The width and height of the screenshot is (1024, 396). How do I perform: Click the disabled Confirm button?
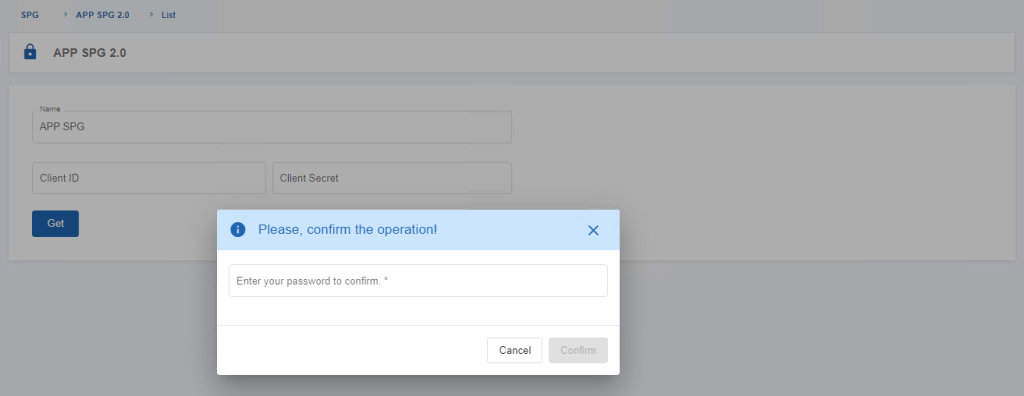coord(578,350)
